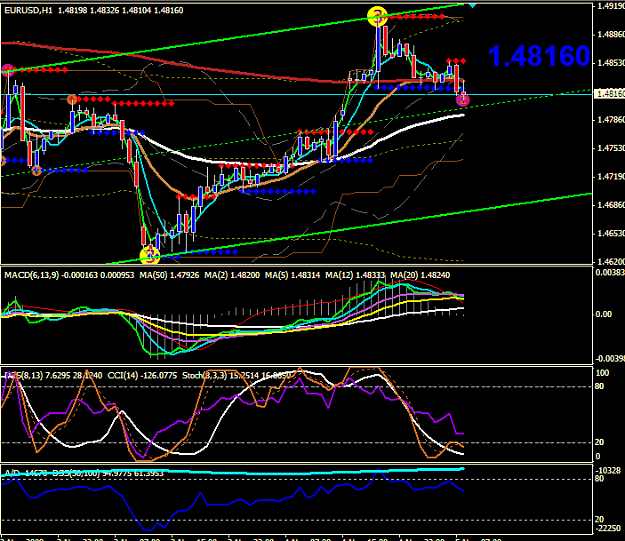Click the 1.4786 level on the price axis
The image size is (625, 541).
[x=610, y=120]
